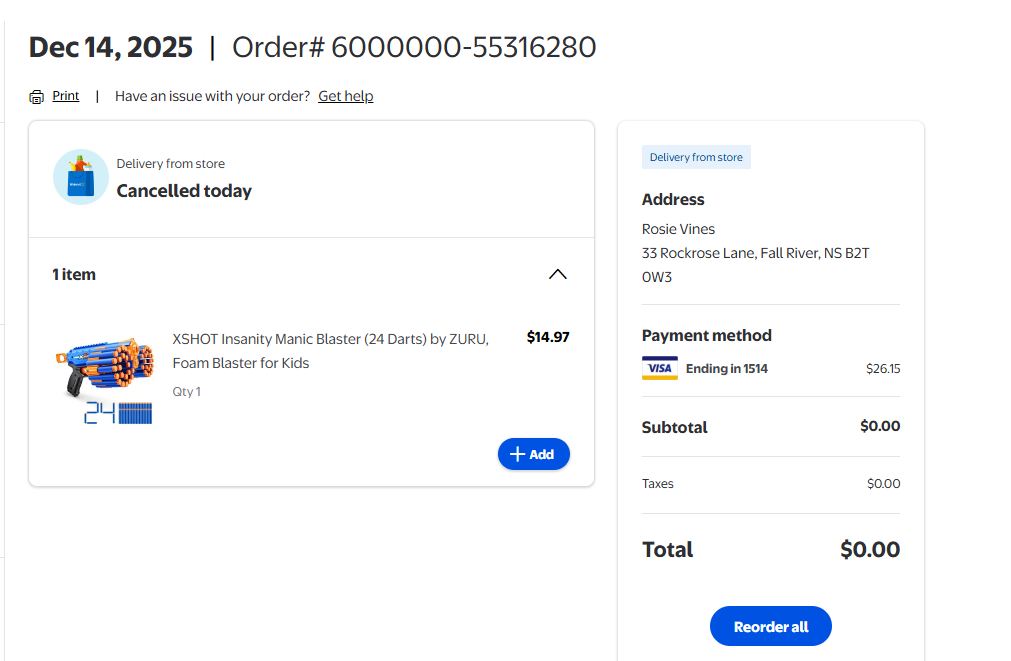Click the Reorder all button

770,626
